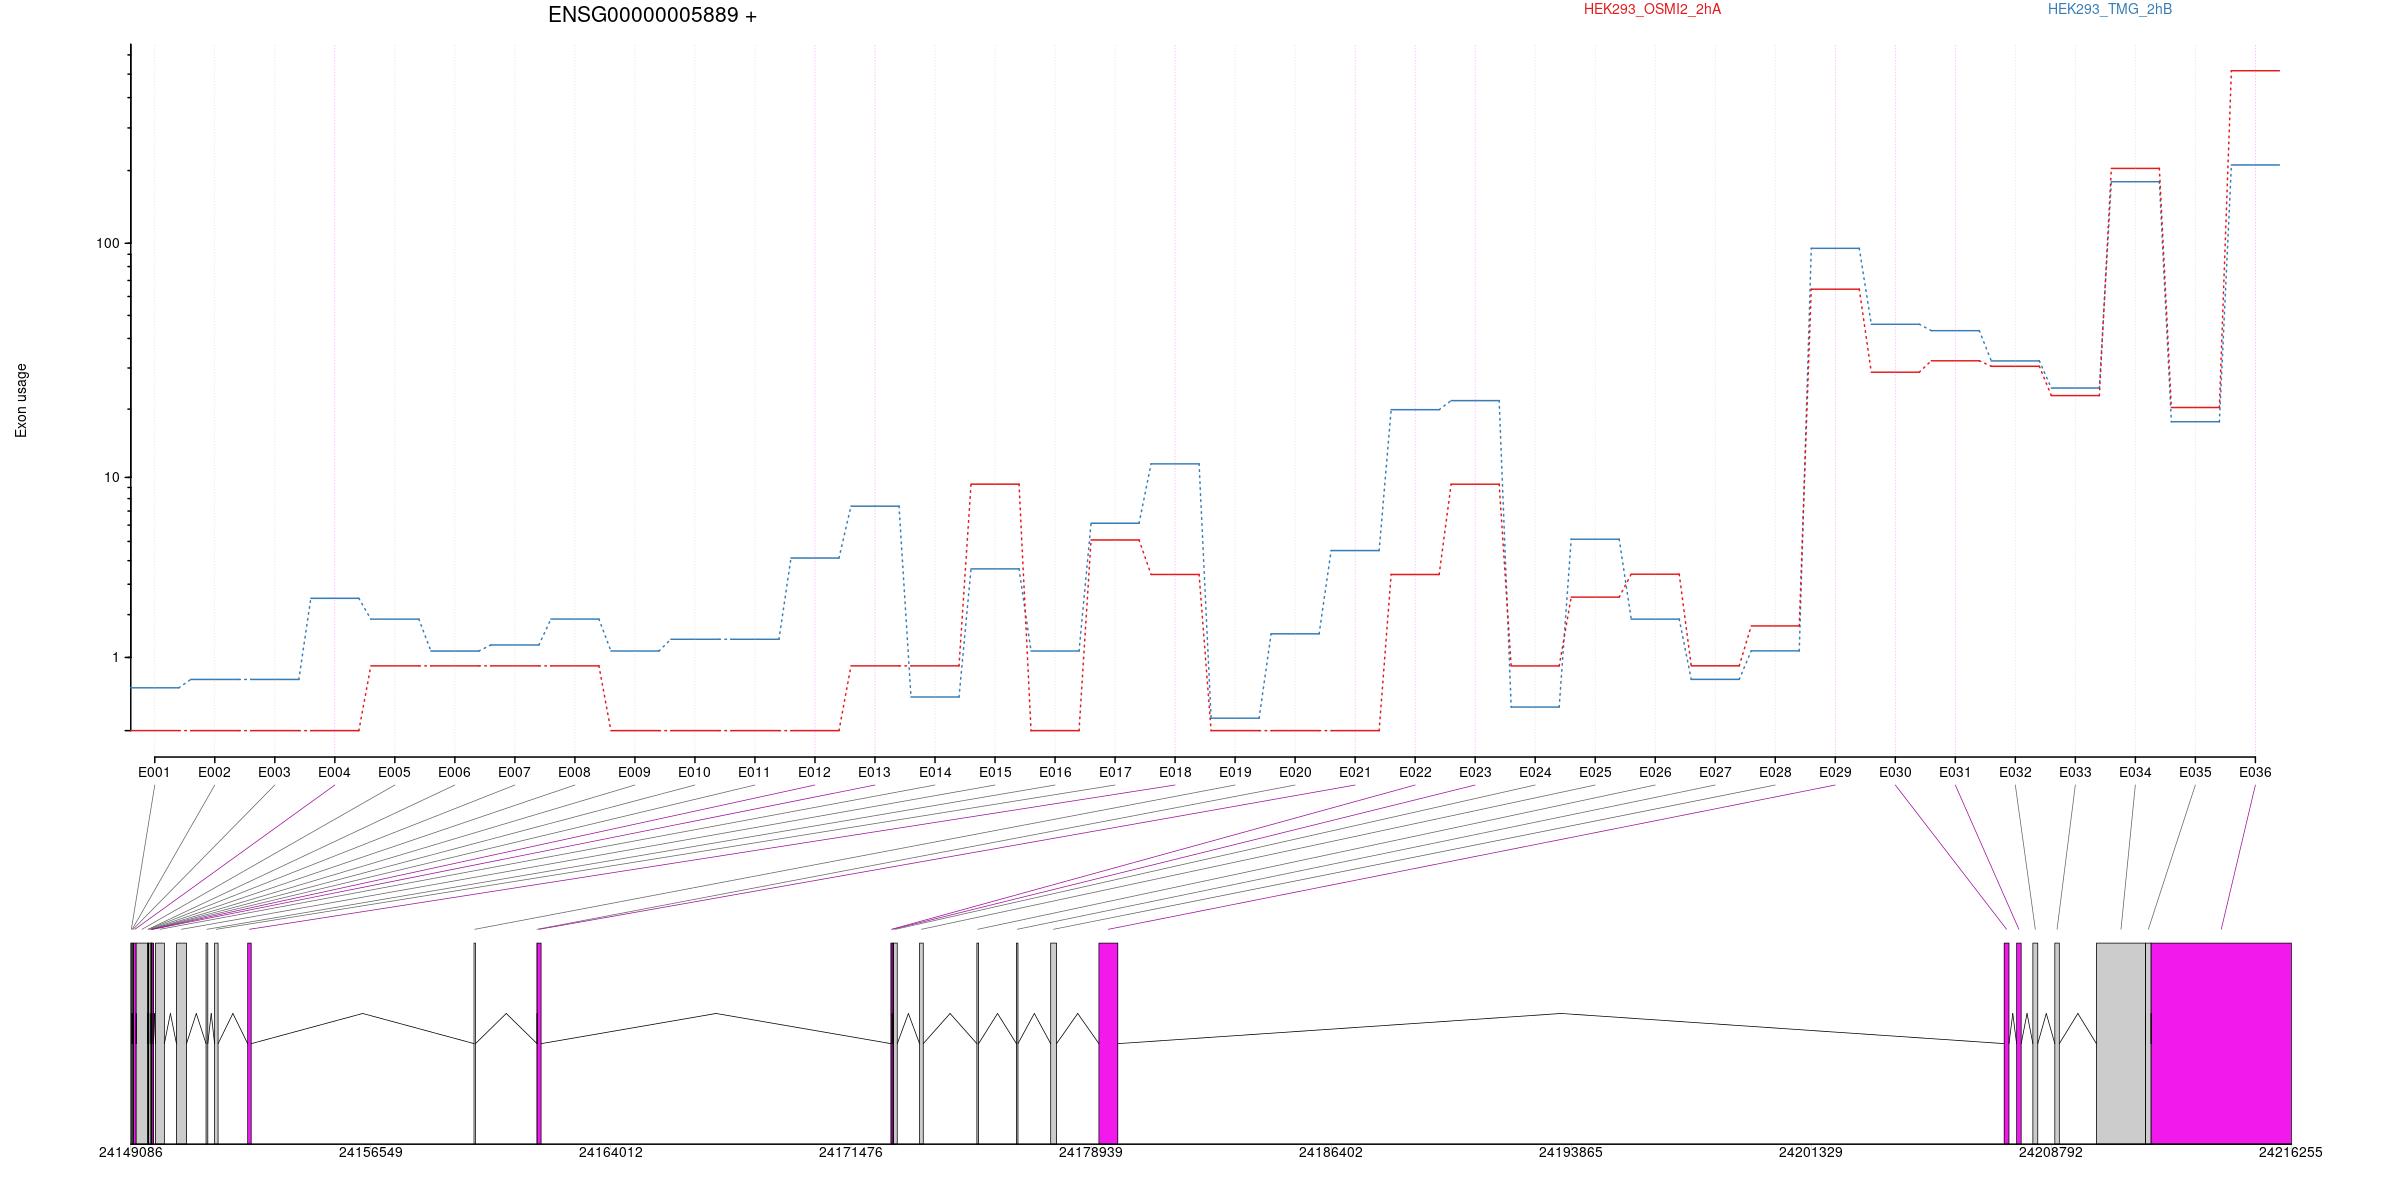
Task: Click the y-axis value 100
Action: point(107,243)
